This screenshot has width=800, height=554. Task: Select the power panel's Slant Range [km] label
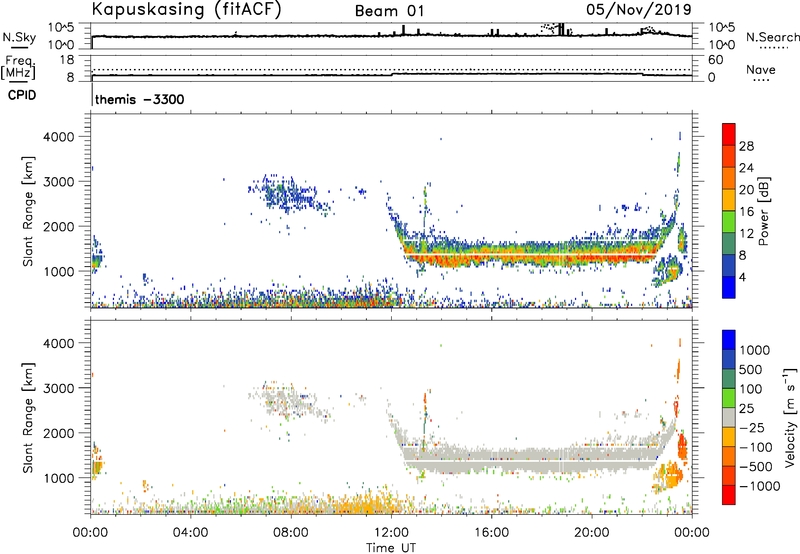point(28,211)
